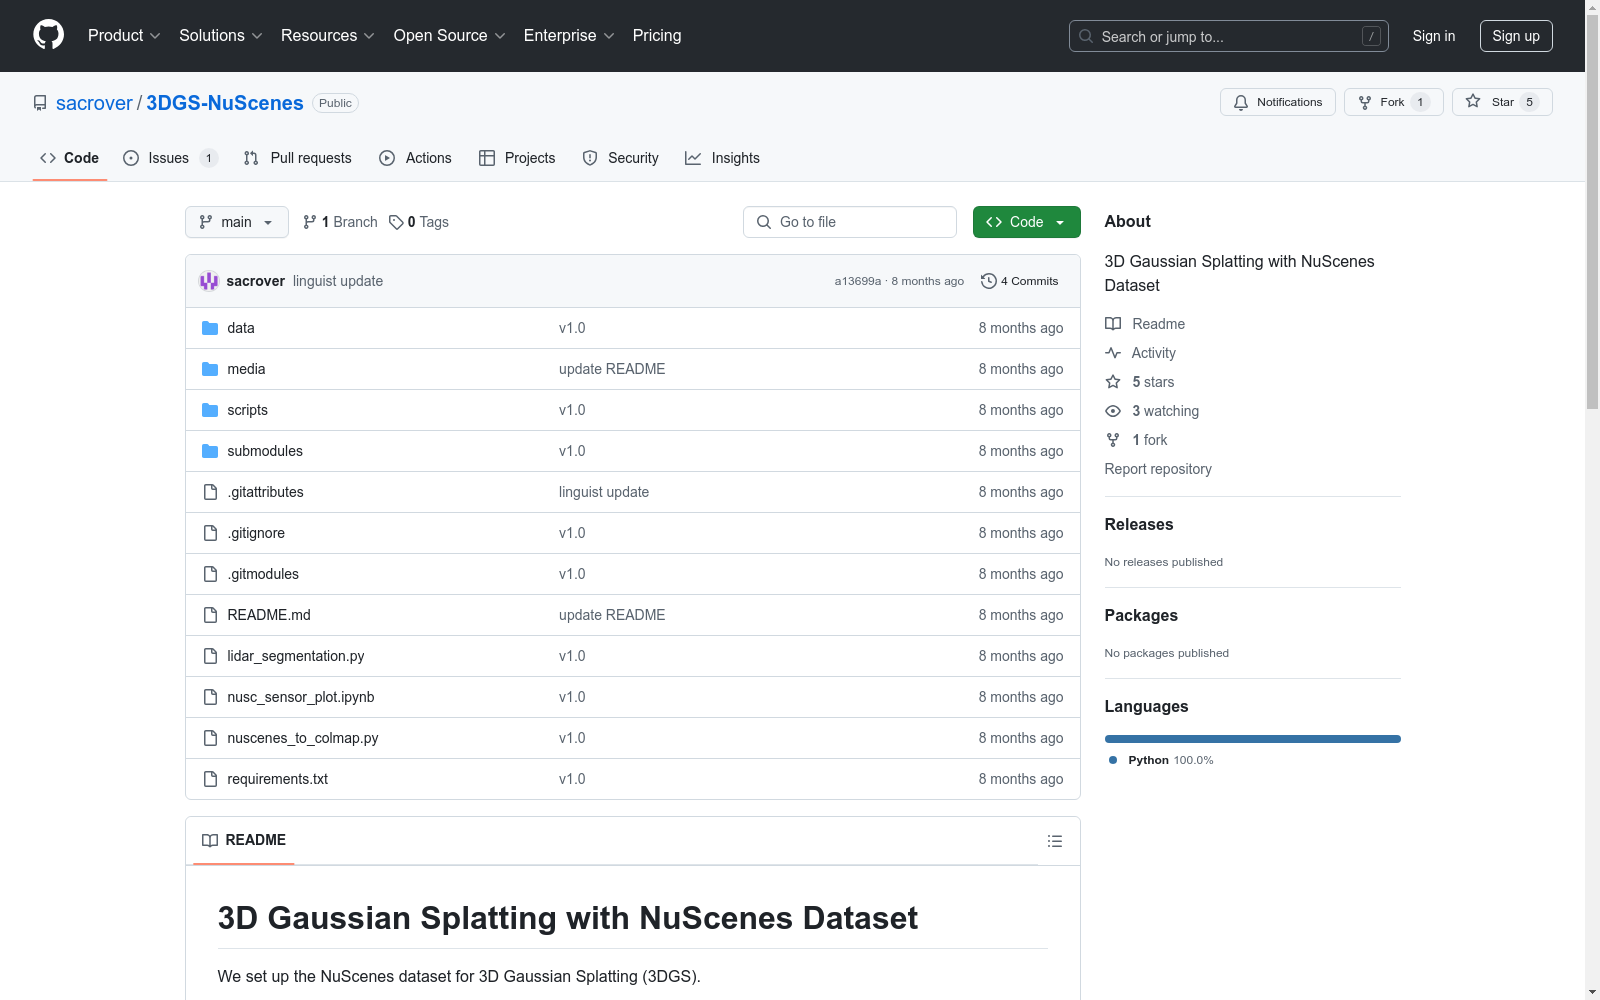Switch to the Code tab
This screenshot has width=1600, height=1000.
coord(70,158)
